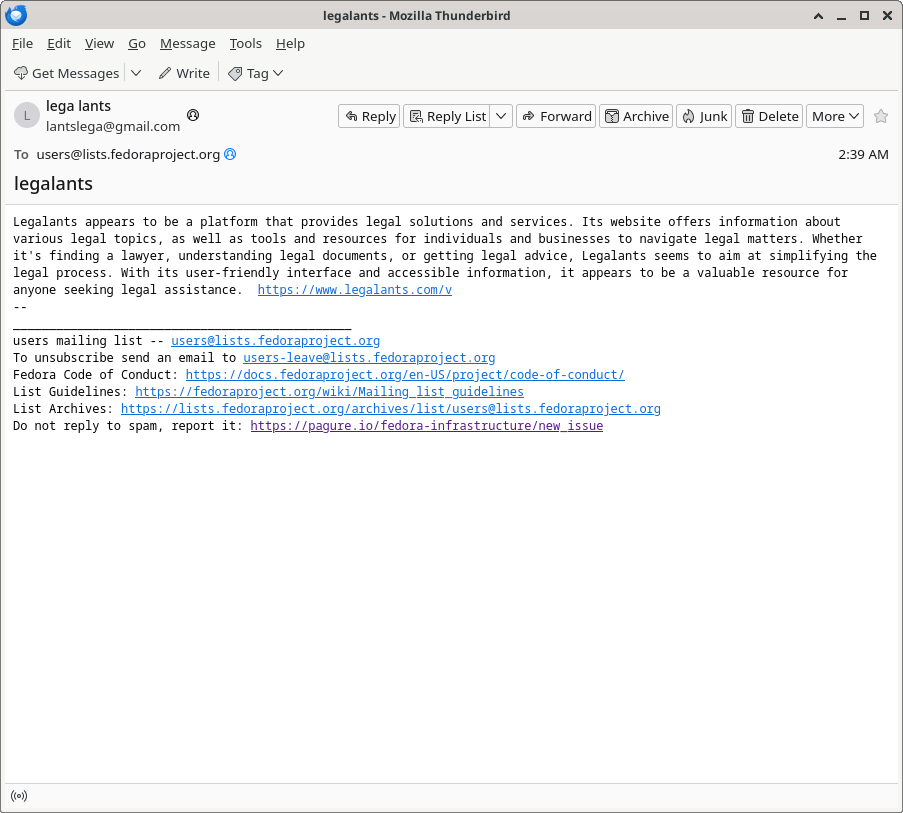This screenshot has height=813, width=903.
Task: Close the Thunderbird window
Action: 887,16
